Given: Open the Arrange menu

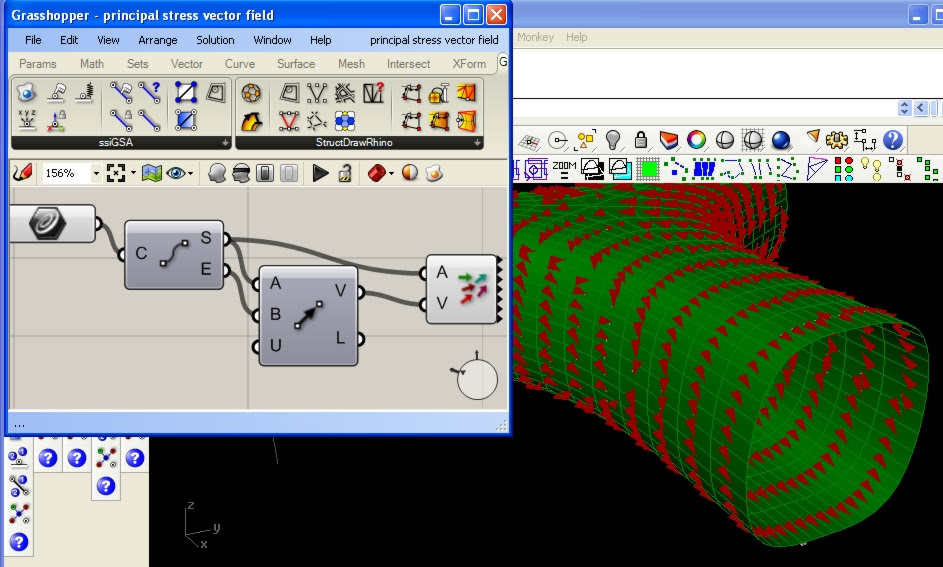Looking at the screenshot, I should [158, 40].
